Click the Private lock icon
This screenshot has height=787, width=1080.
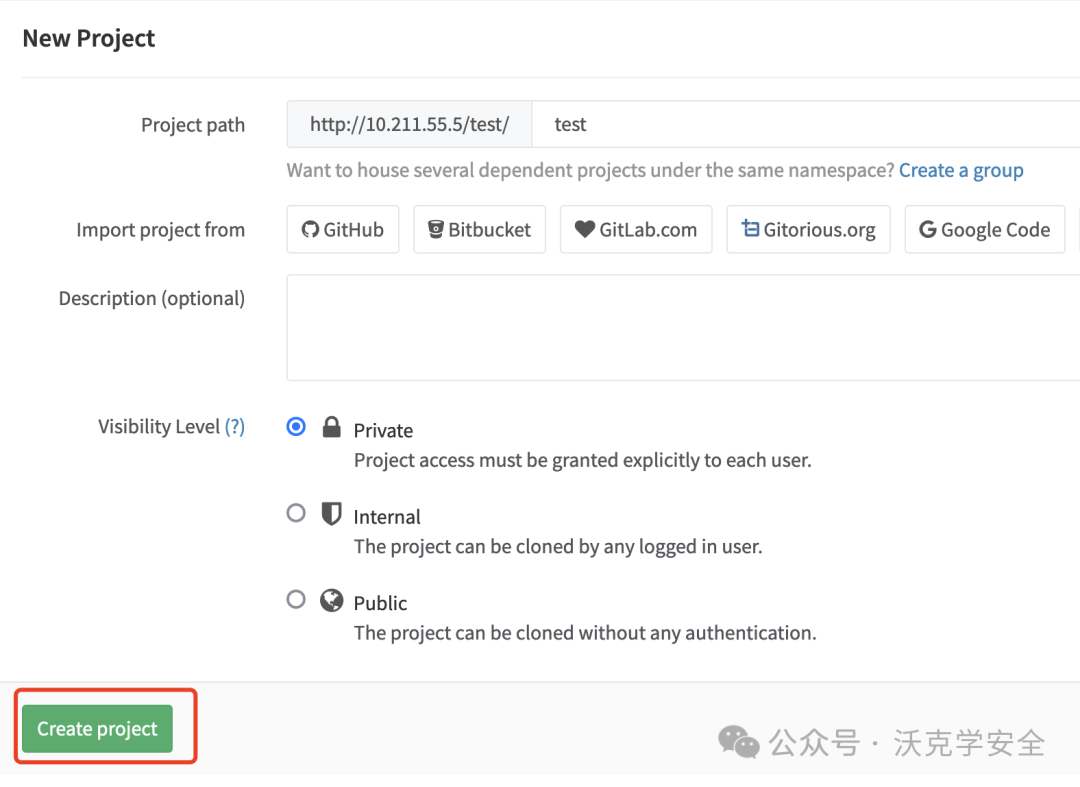coord(331,427)
